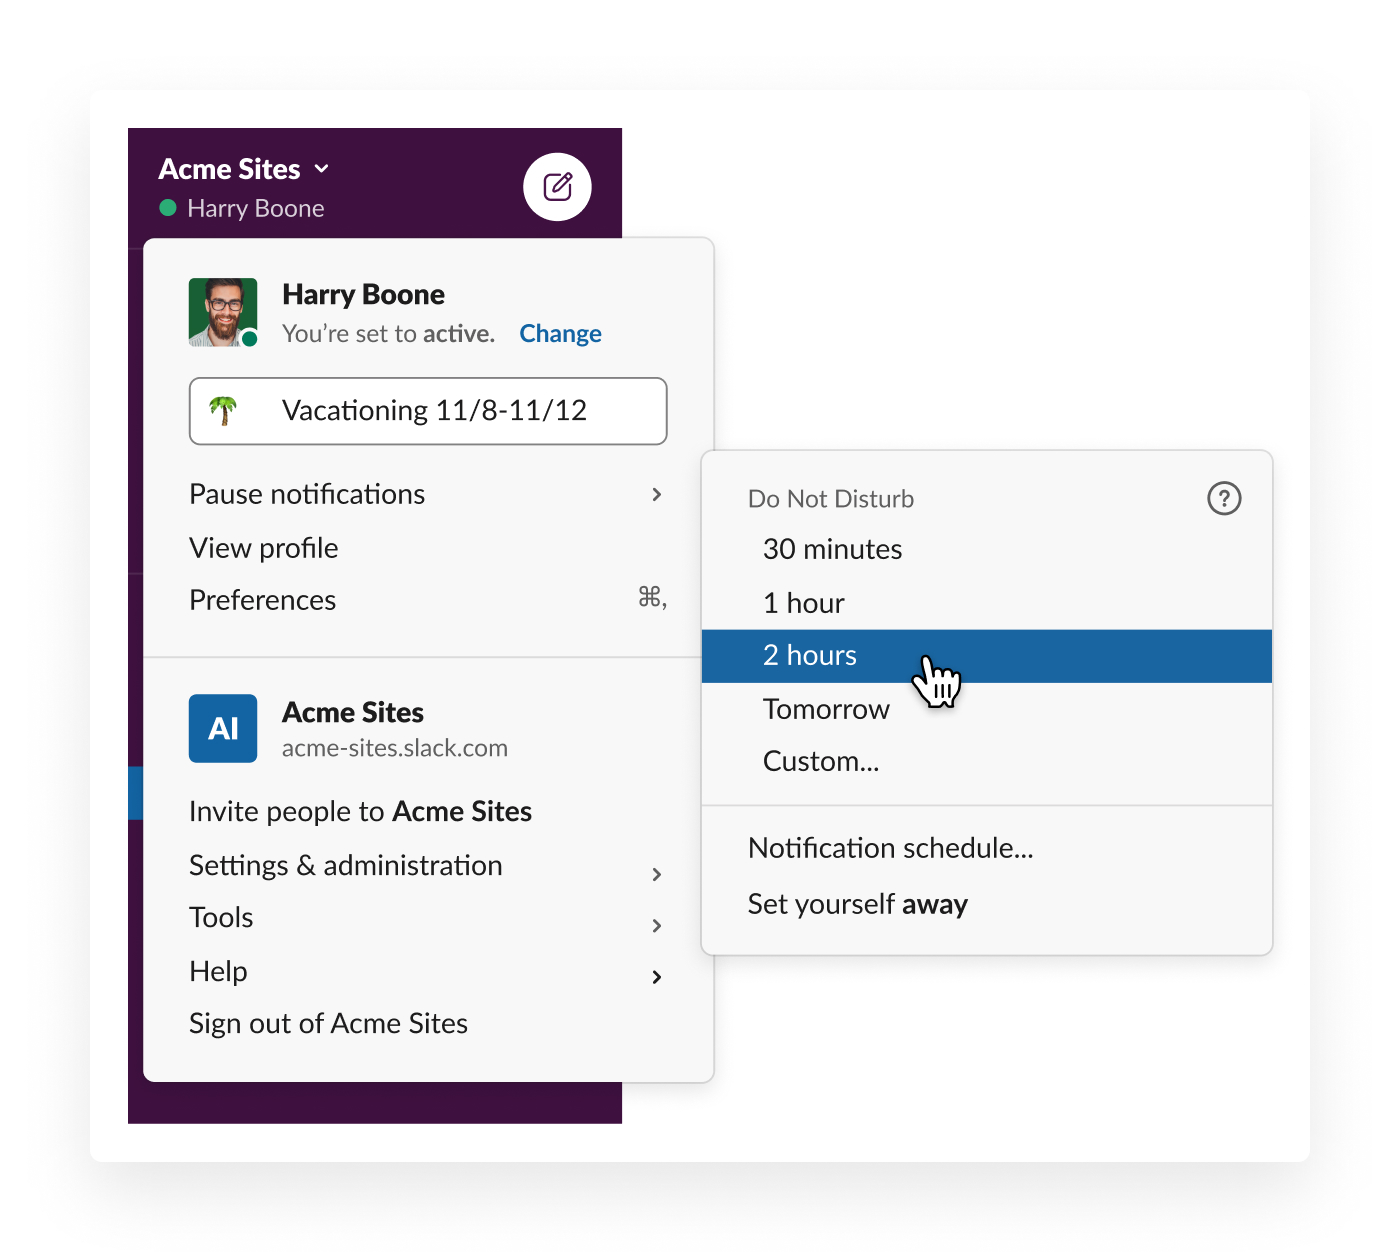Expand the Help submenu arrow
Viewport: 1400px width, 1252px height.
click(x=657, y=977)
